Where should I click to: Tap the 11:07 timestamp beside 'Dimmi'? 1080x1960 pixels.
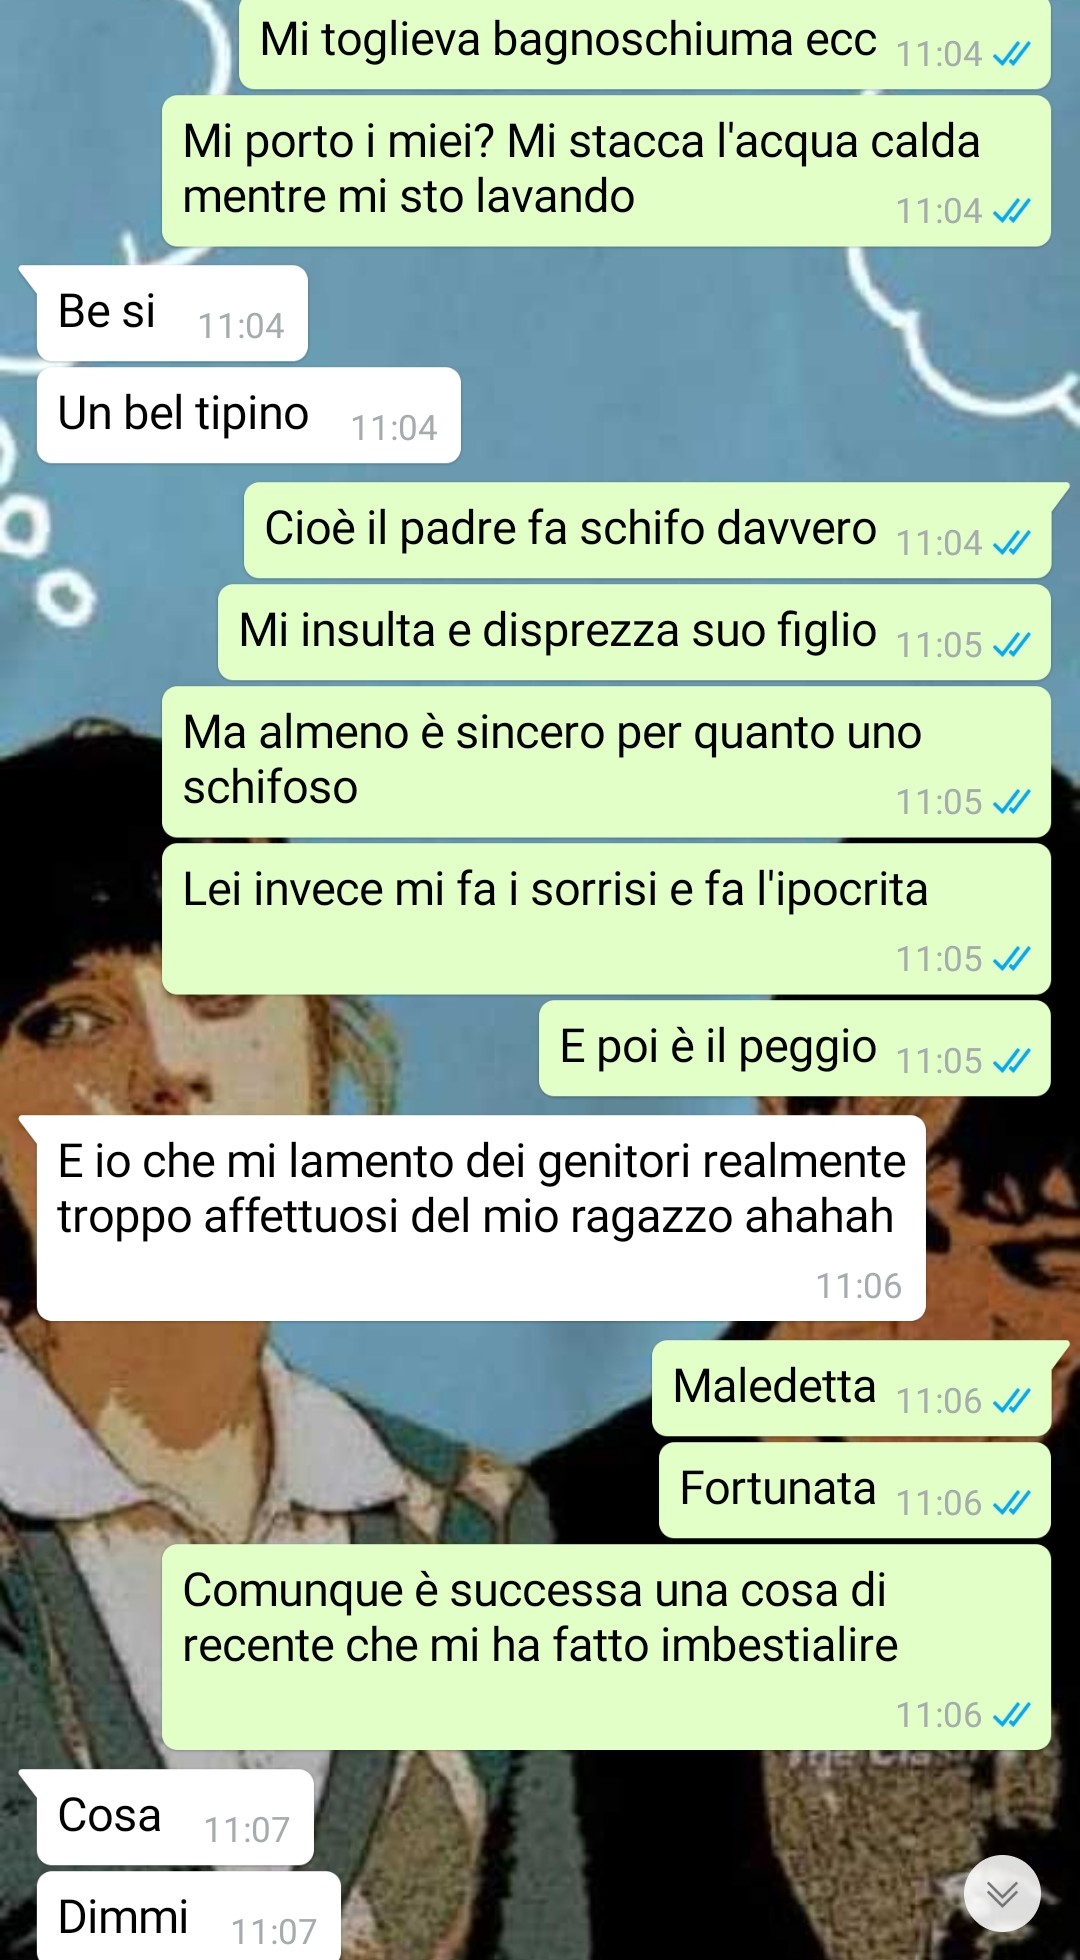point(274,1932)
